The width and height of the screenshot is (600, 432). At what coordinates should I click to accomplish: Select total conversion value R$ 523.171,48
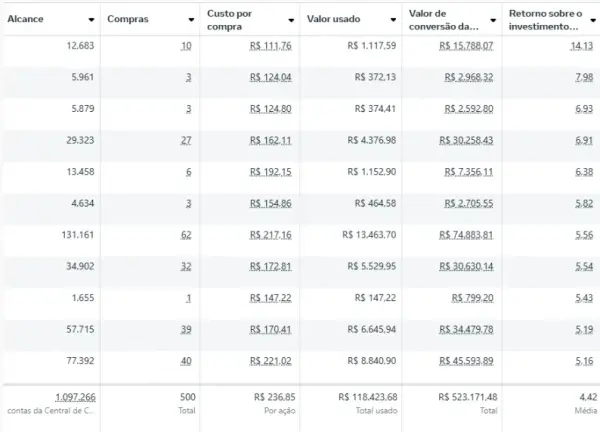click(x=468, y=397)
